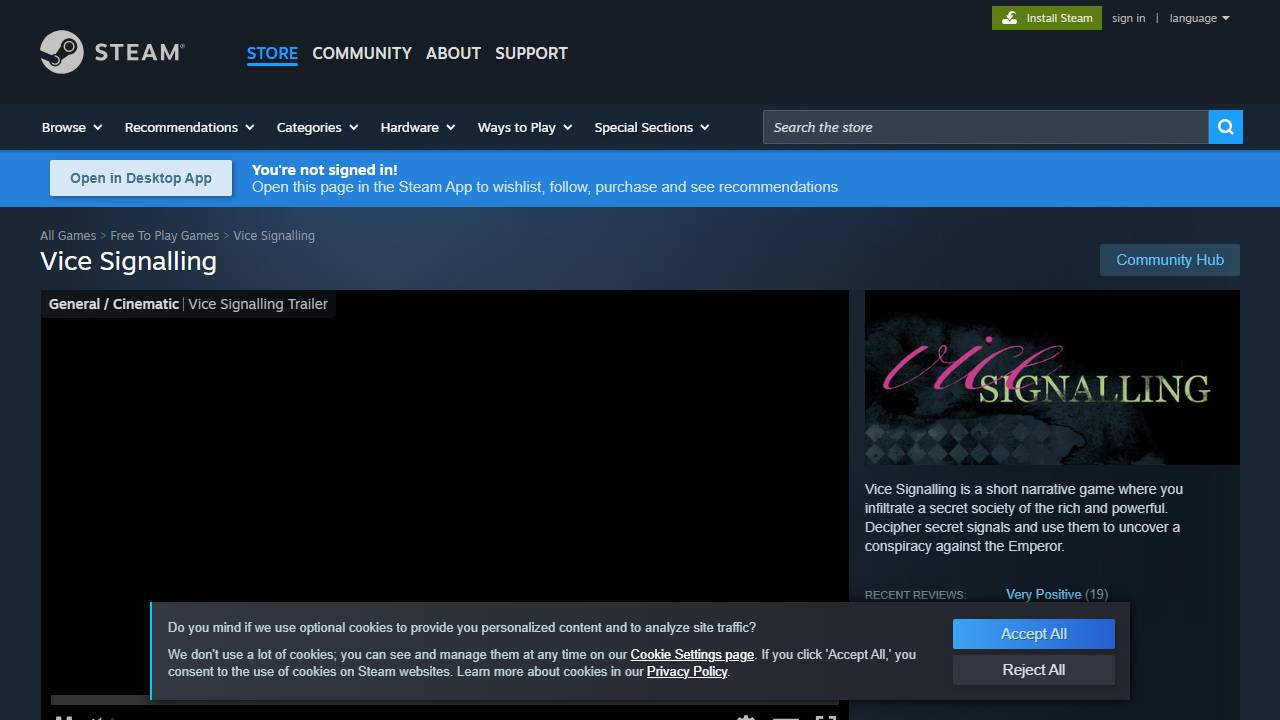Click the Vice Signalling header image
Image resolution: width=1280 pixels, height=720 pixels.
pyautogui.click(x=1052, y=377)
